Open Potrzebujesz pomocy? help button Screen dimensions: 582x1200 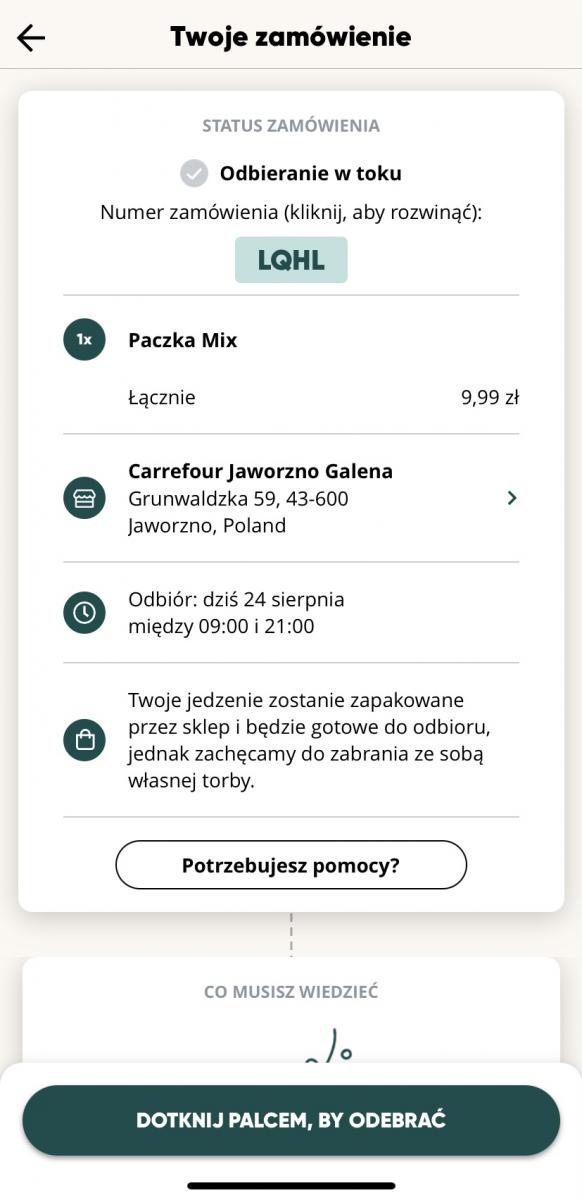(x=291, y=865)
